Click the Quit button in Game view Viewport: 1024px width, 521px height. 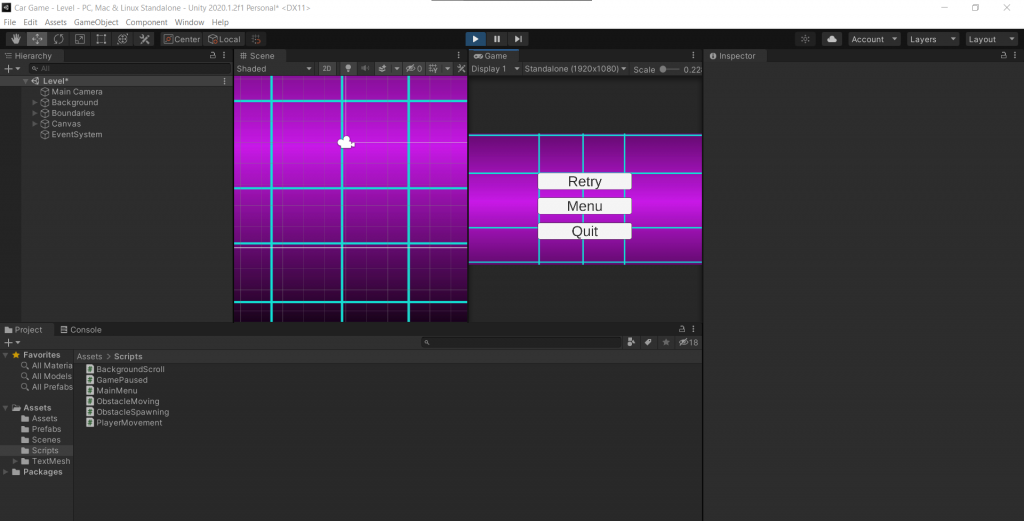coord(585,231)
